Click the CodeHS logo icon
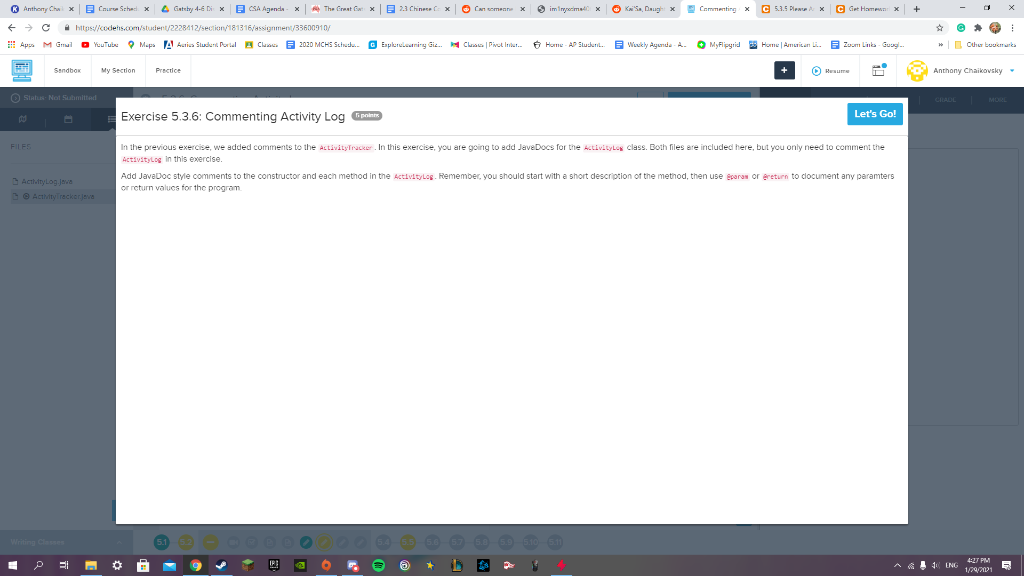The height and width of the screenshot is (576, 1024). pyautogui.click(x=22, y=70)
